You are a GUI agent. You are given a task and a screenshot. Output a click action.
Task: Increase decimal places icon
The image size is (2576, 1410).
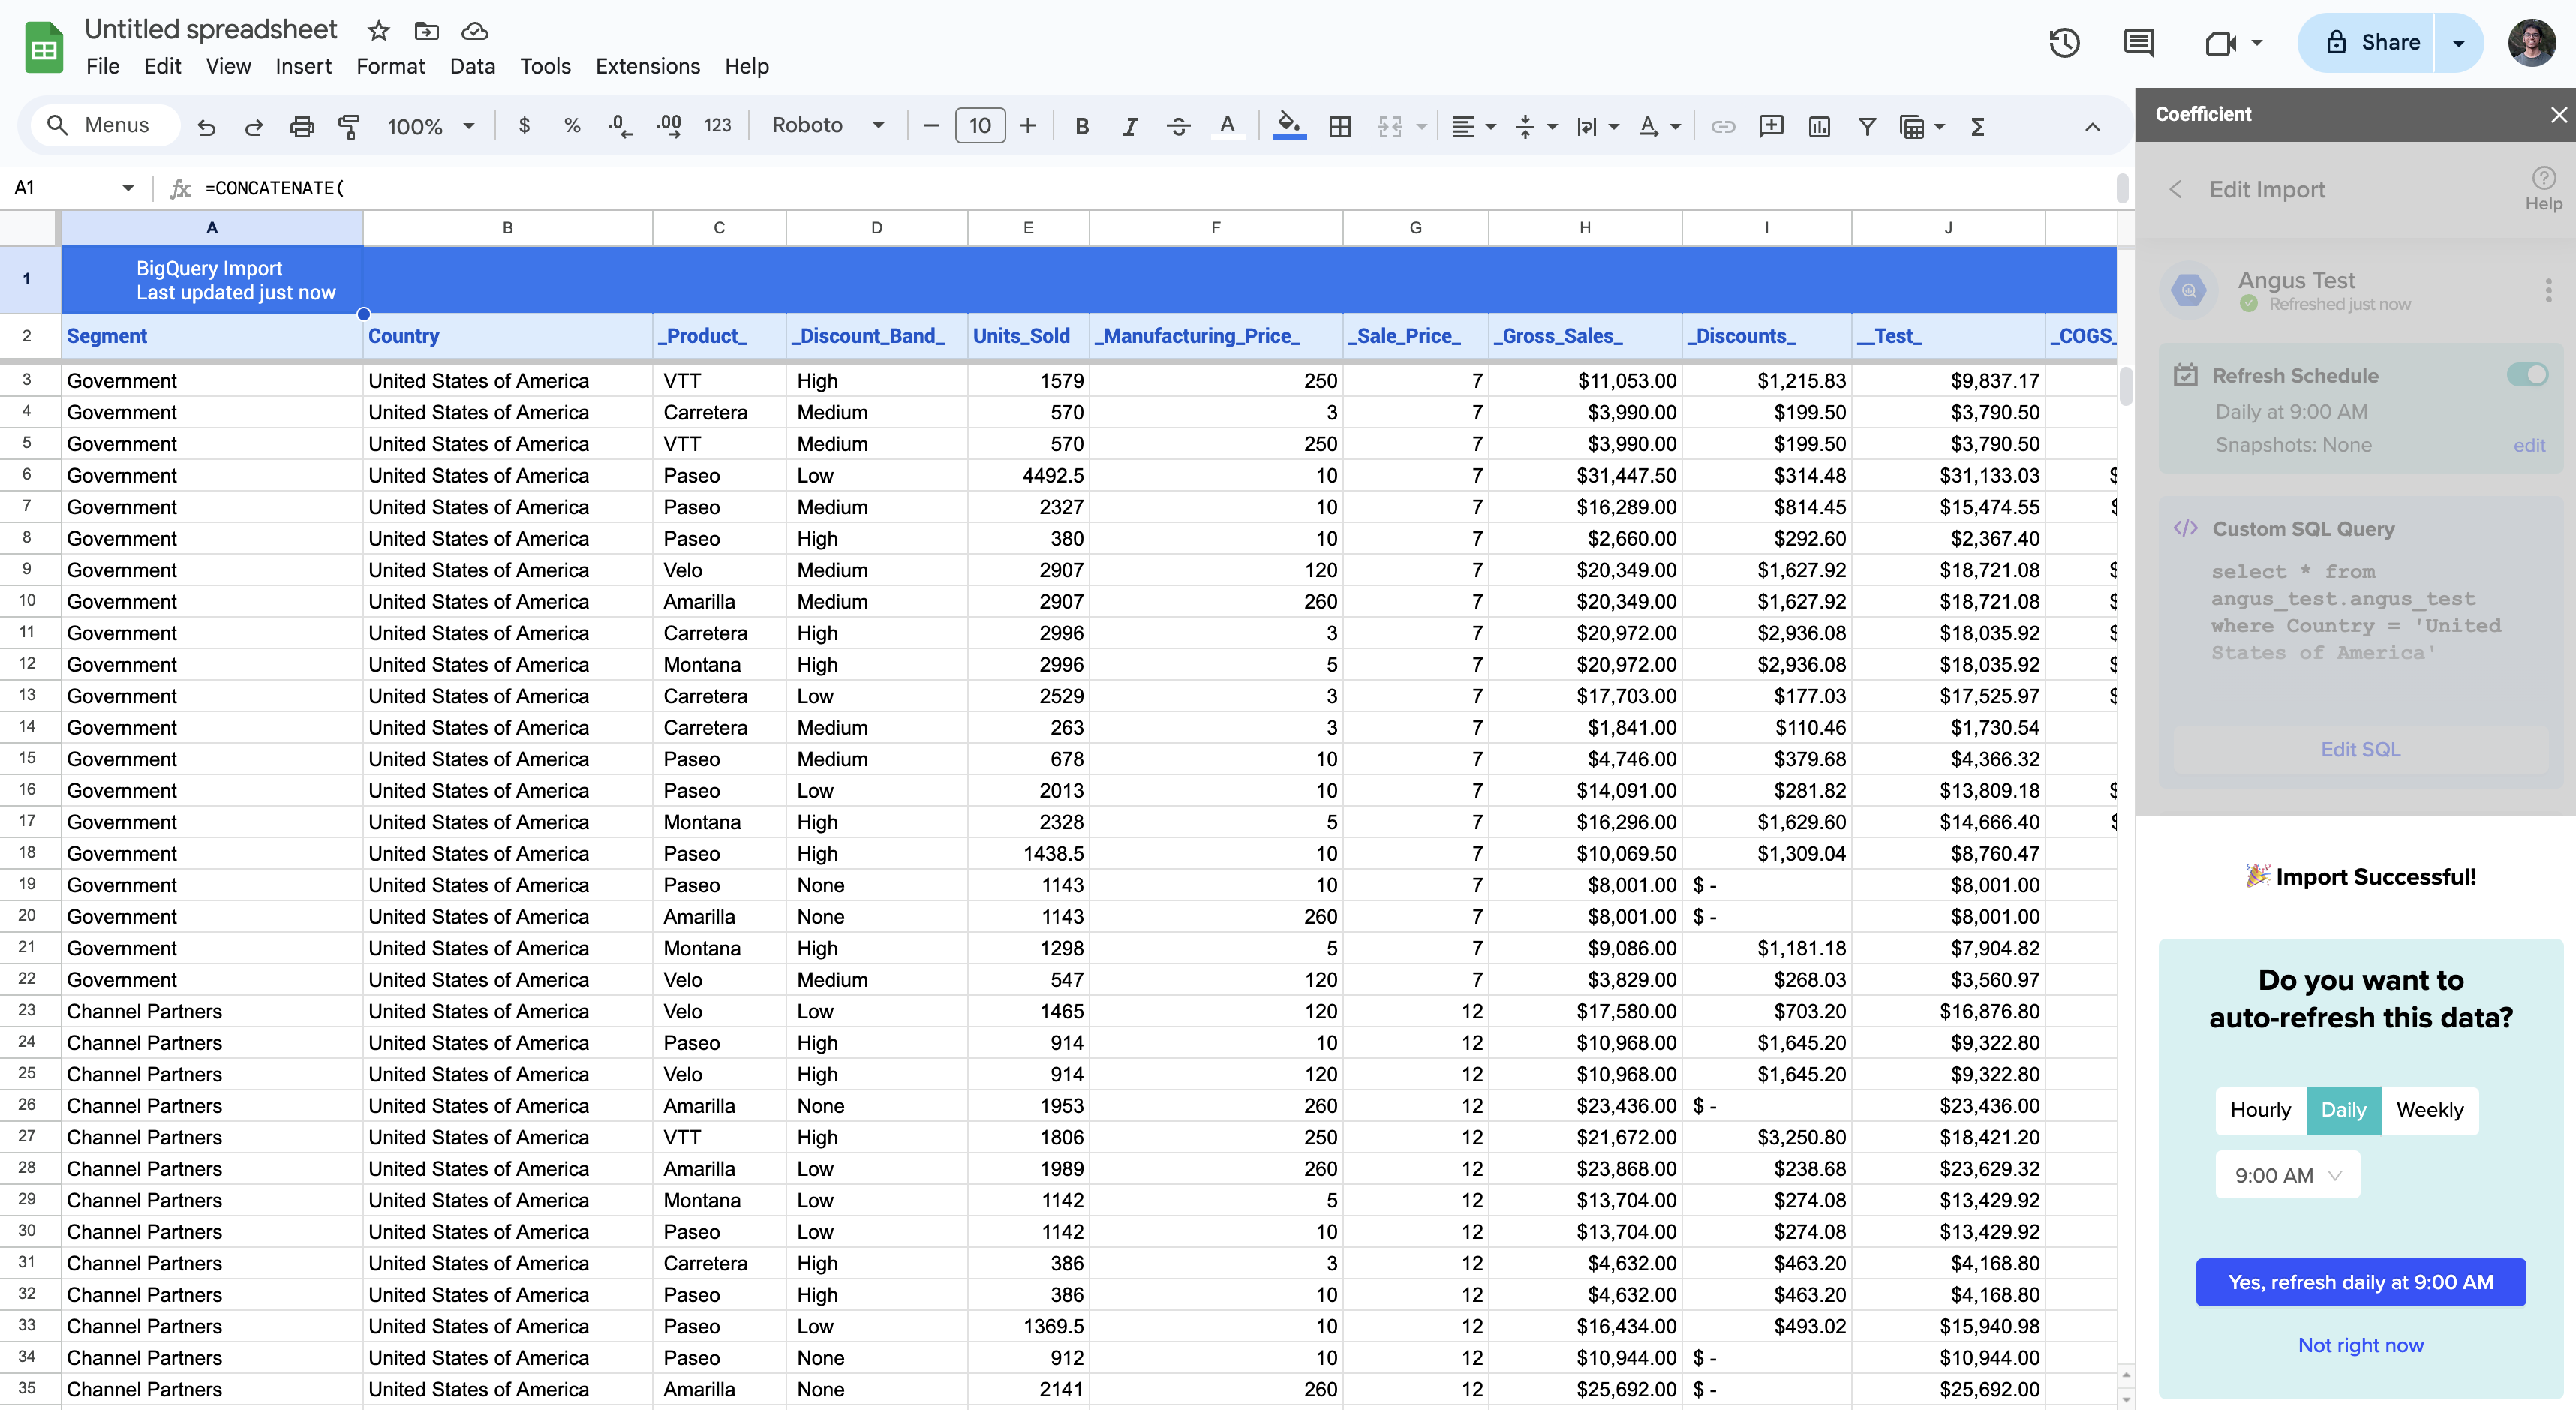coord(669,126)
